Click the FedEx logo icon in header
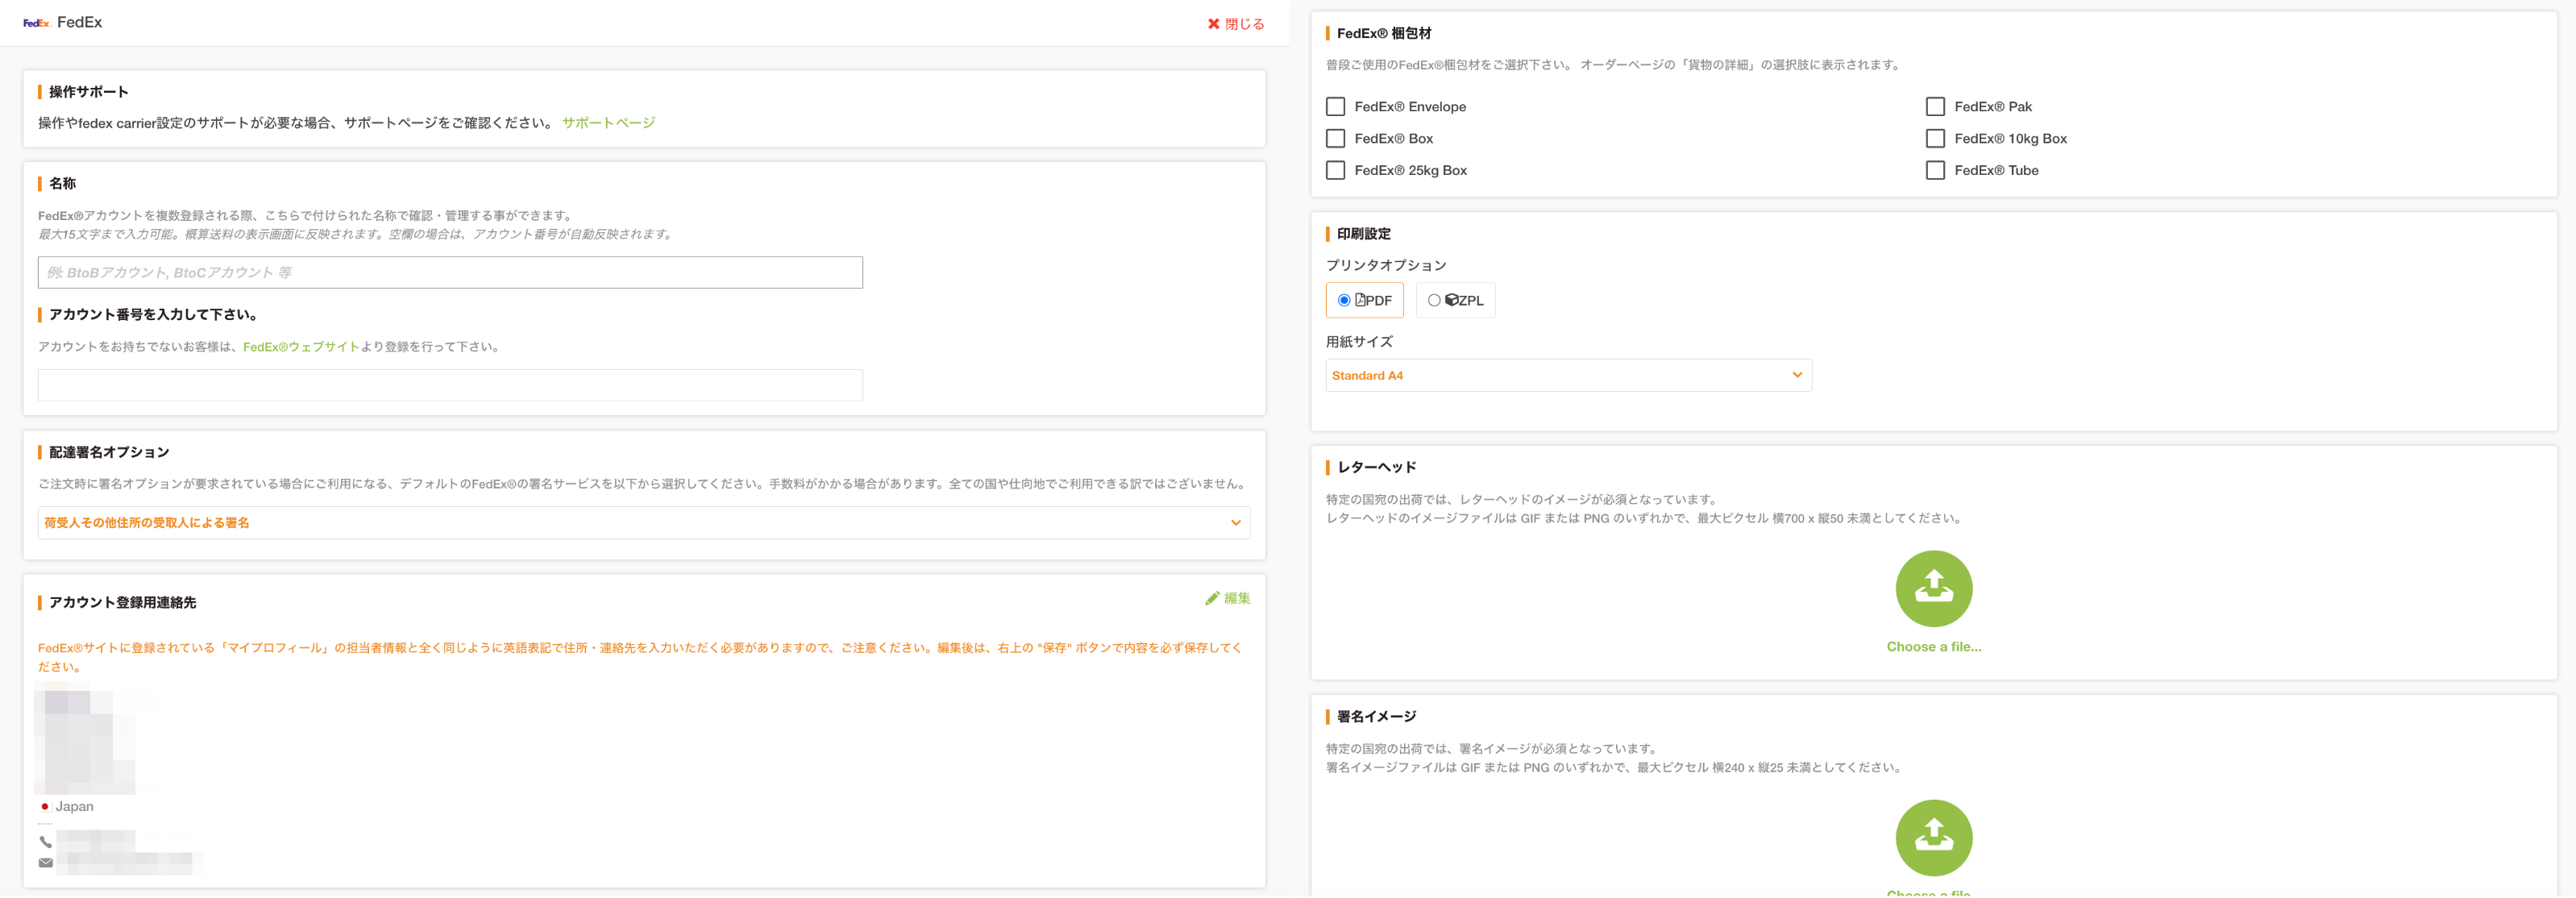 [x=36, y=23]
